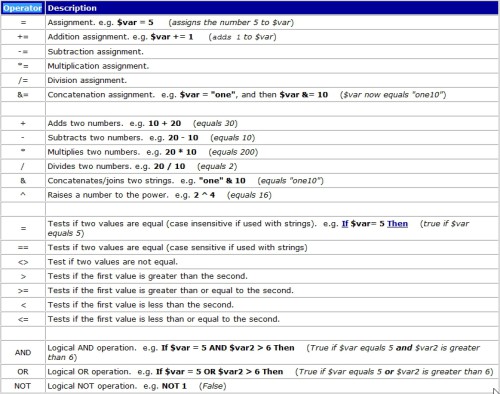Click the '<>' not equal operator cell
This screenshot has height=394, width=500.
23,262
